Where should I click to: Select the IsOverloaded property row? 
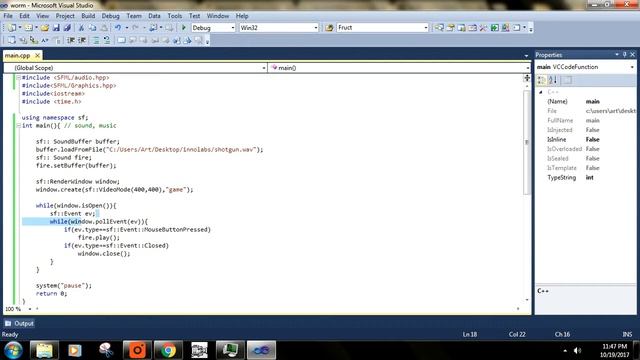point(586,149)
